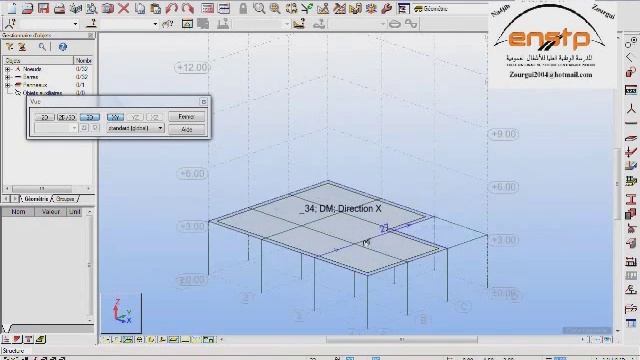This screenshot has height=360, width=640.
Task: Create a new project with the New icon
Action: pyautogui.click(x=12, y=8)
